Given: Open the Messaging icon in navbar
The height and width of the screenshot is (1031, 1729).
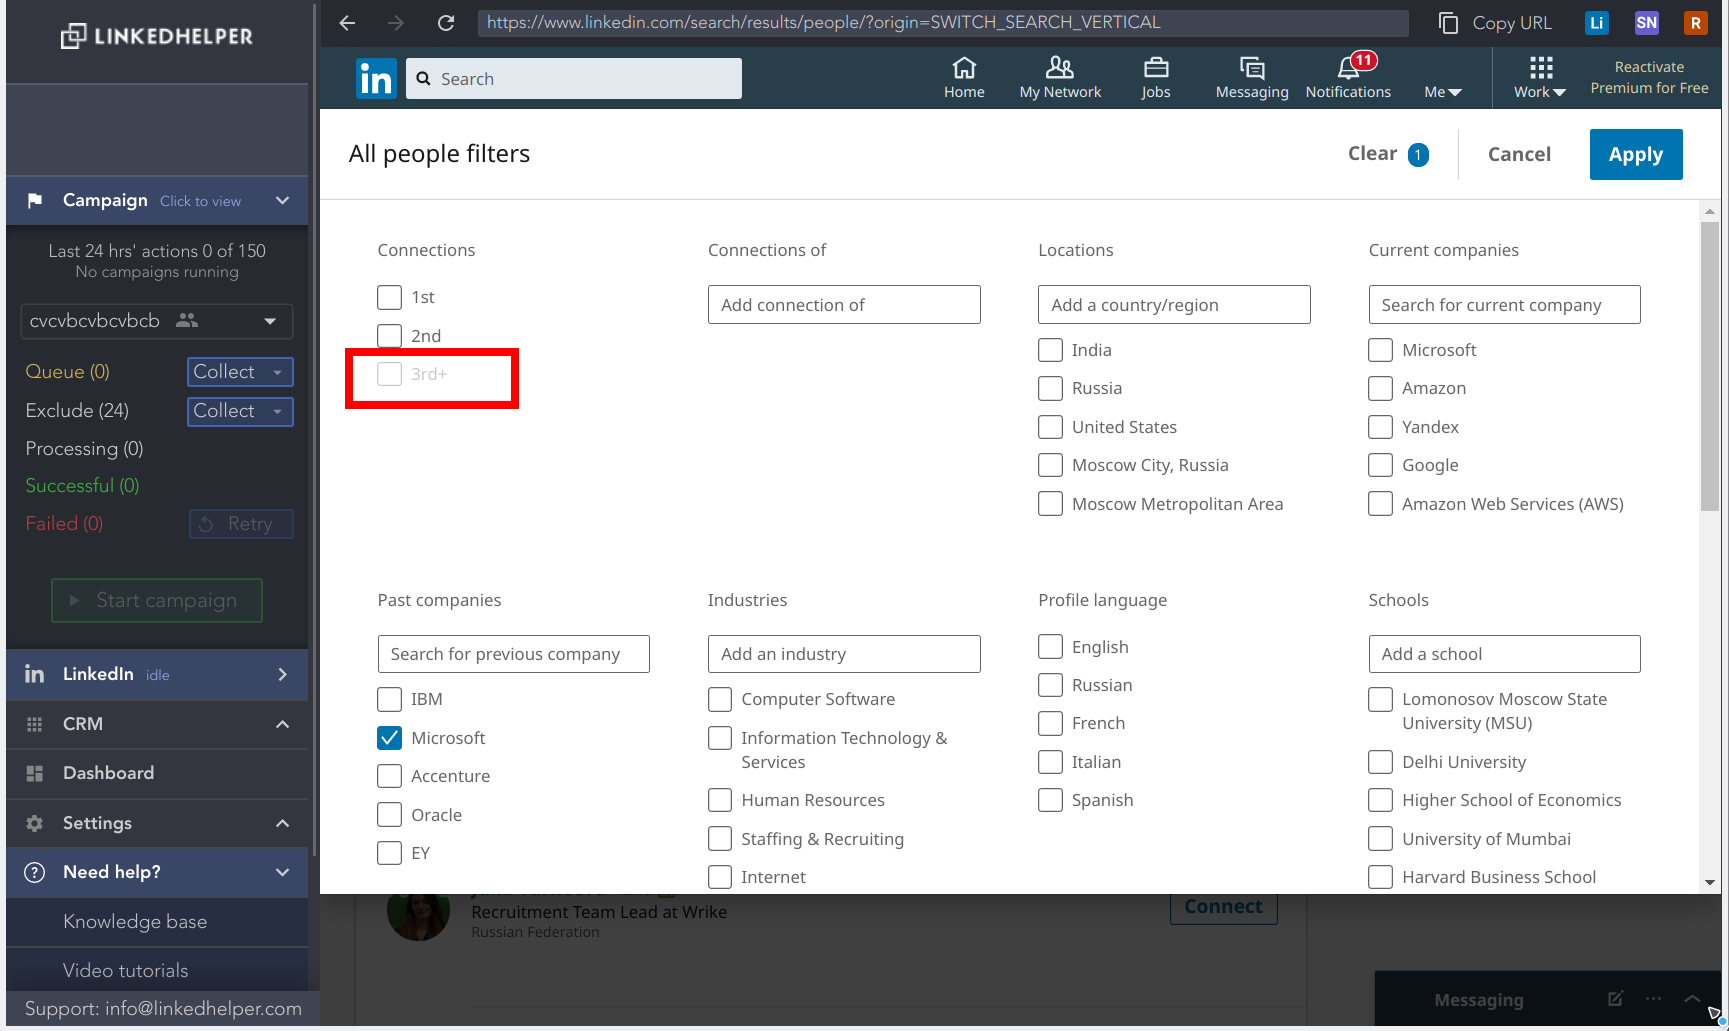Looking at the screenshot, I should (1252, 68).
